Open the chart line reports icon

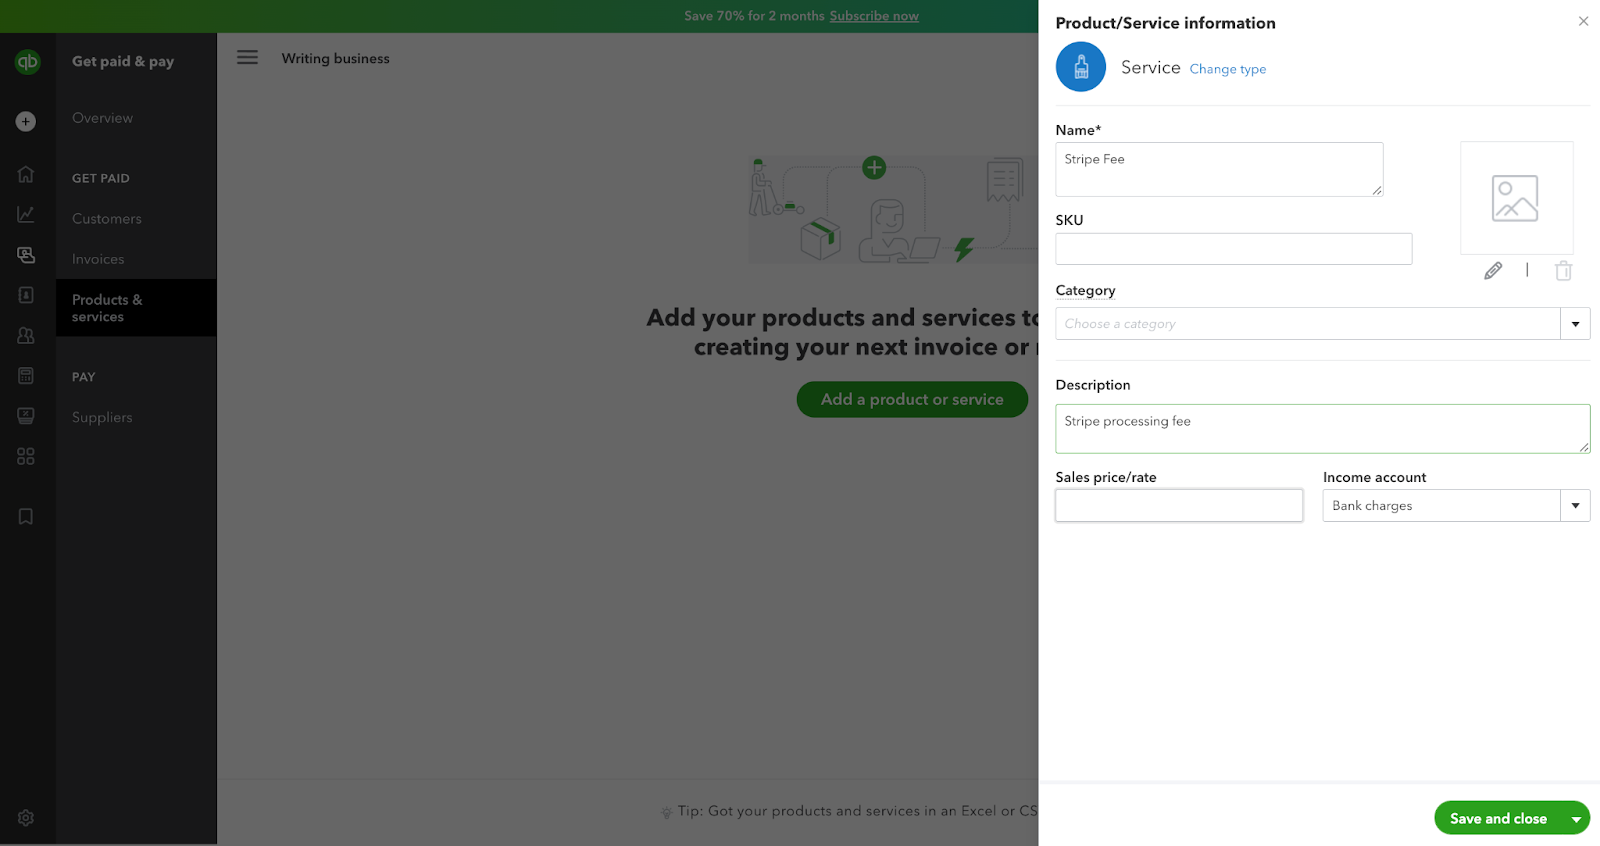point(26,214)
